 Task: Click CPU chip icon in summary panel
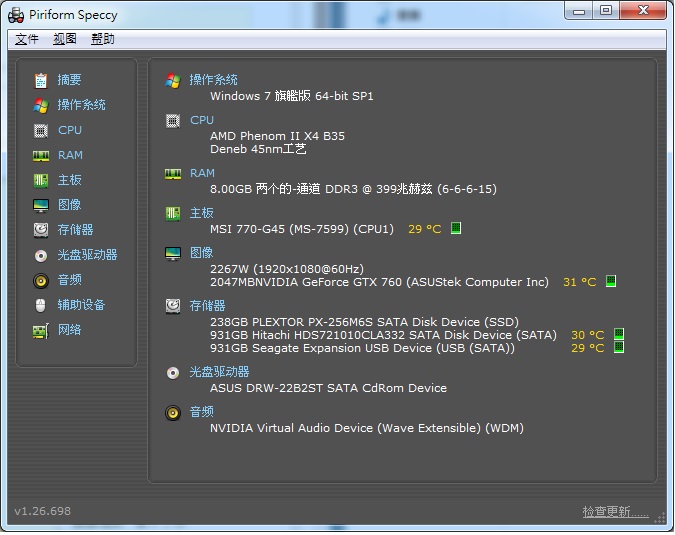click(173, 121)
